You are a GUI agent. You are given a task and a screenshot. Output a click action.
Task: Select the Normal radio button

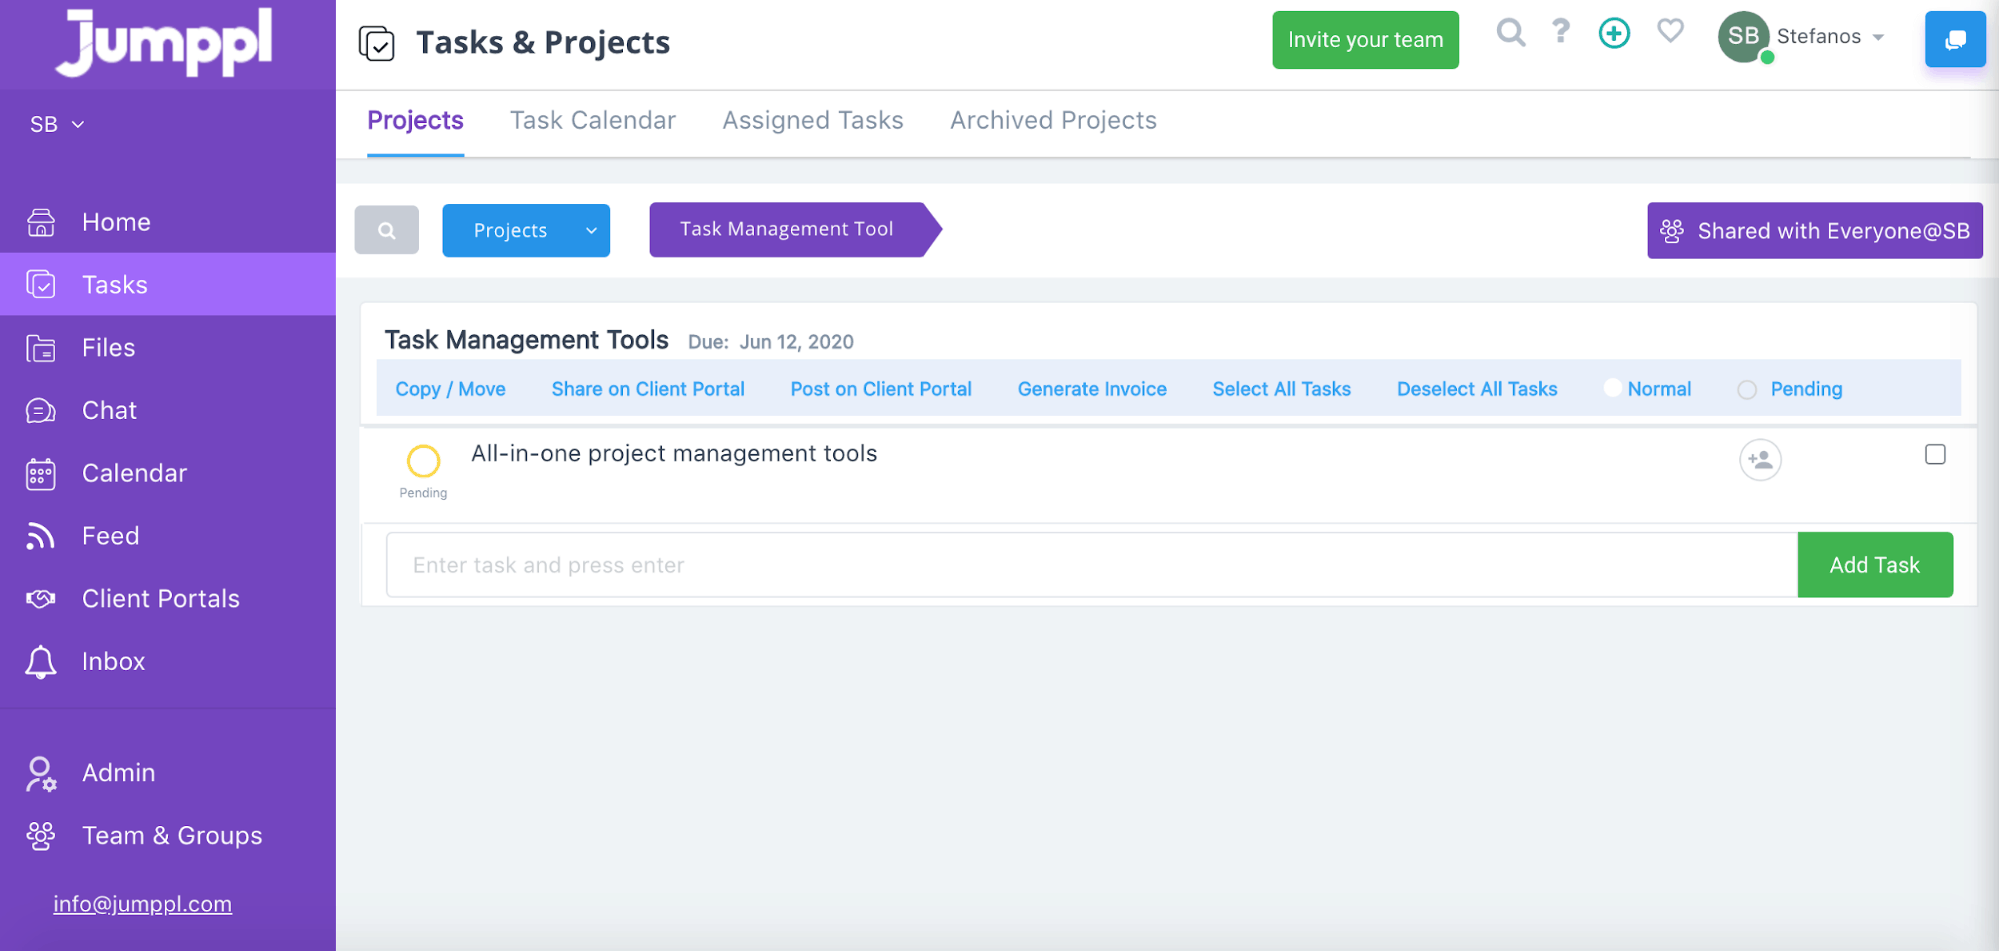(x=1612, y=389)
